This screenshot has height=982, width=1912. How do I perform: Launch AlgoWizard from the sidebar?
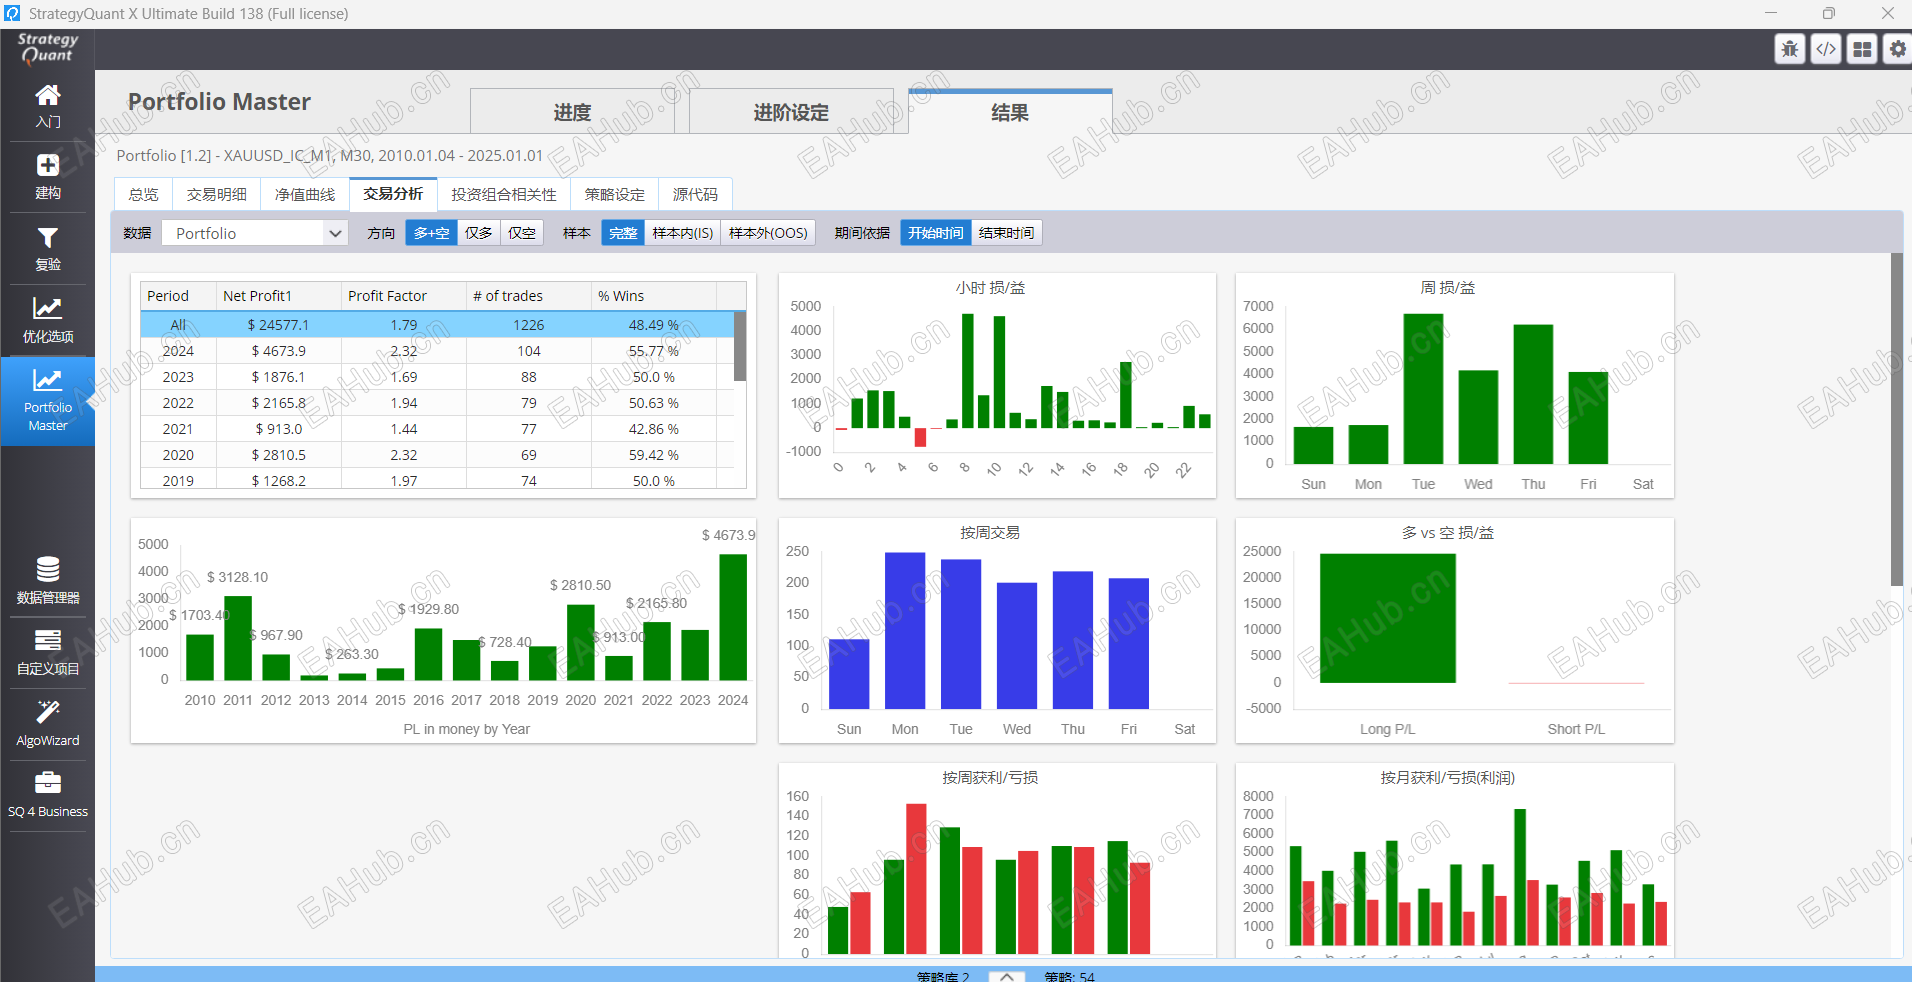click(x=48, y=725)
